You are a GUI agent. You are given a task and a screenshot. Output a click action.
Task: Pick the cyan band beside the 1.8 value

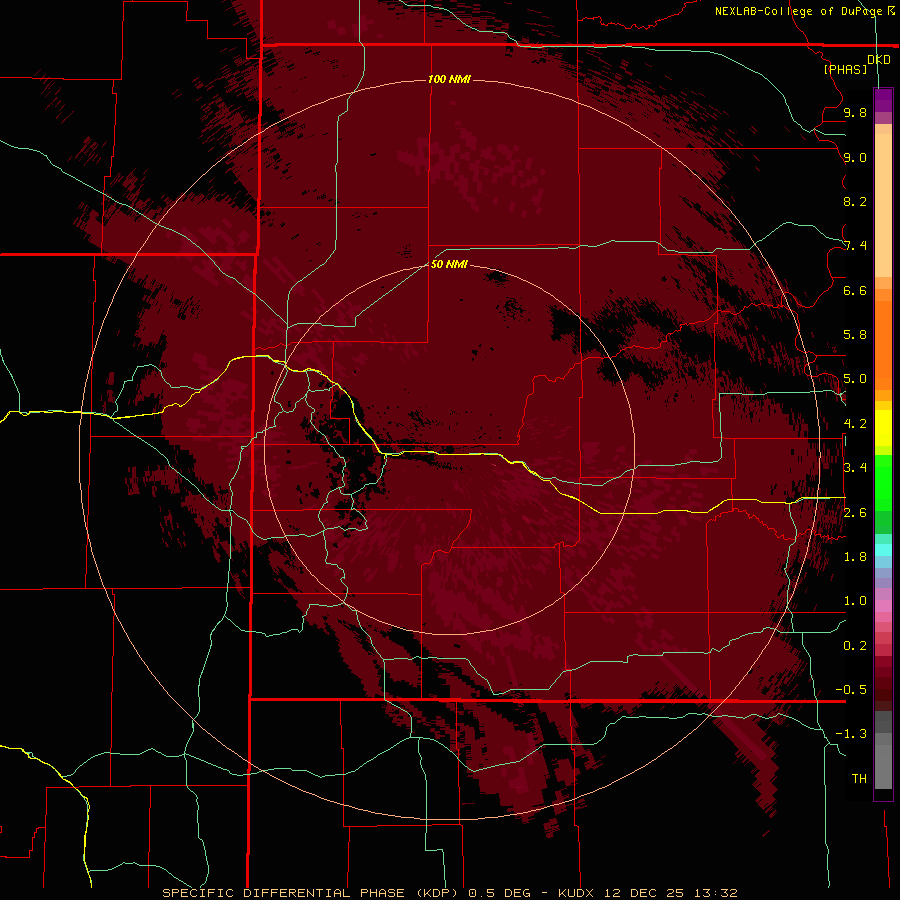click(x=883, y=550)
